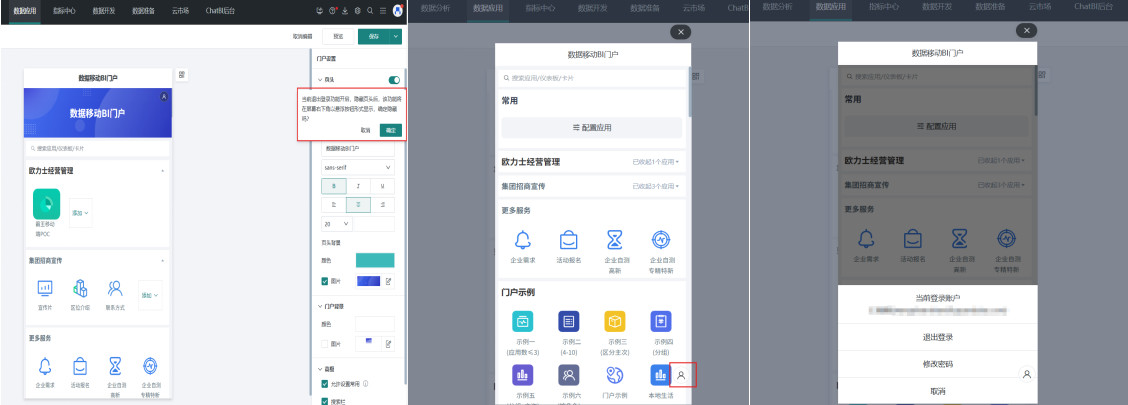Collapse the 页头 section in settings panel

coord(320,80)
